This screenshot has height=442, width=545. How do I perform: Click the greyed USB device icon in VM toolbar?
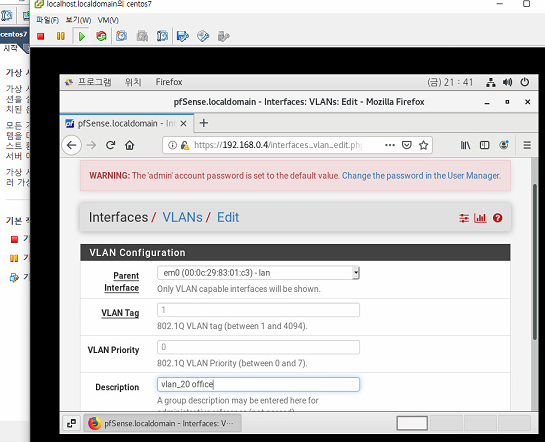click(223, 36)
